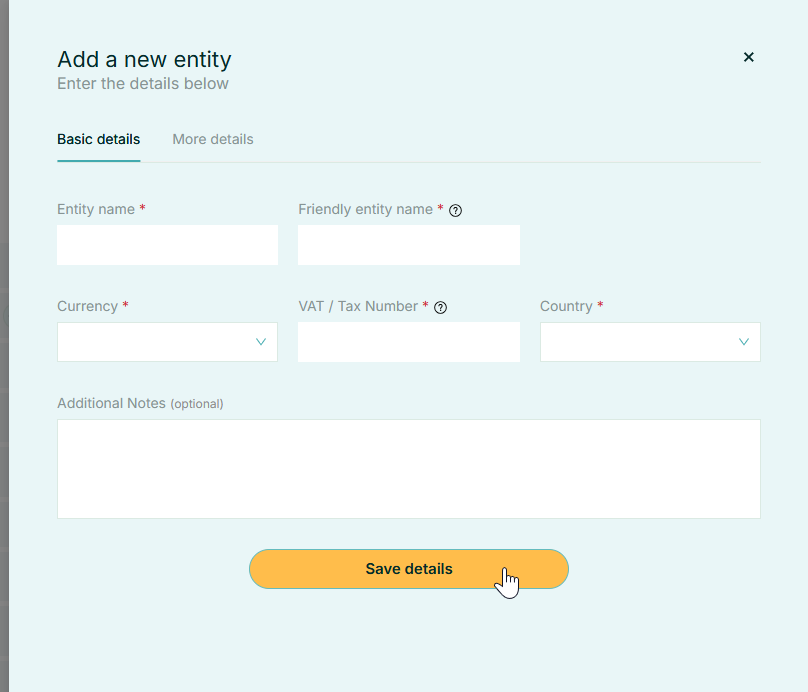This screenshot has width=808, height=692.
Task: Focus the Entity name input field
Action: click(167, 245)
